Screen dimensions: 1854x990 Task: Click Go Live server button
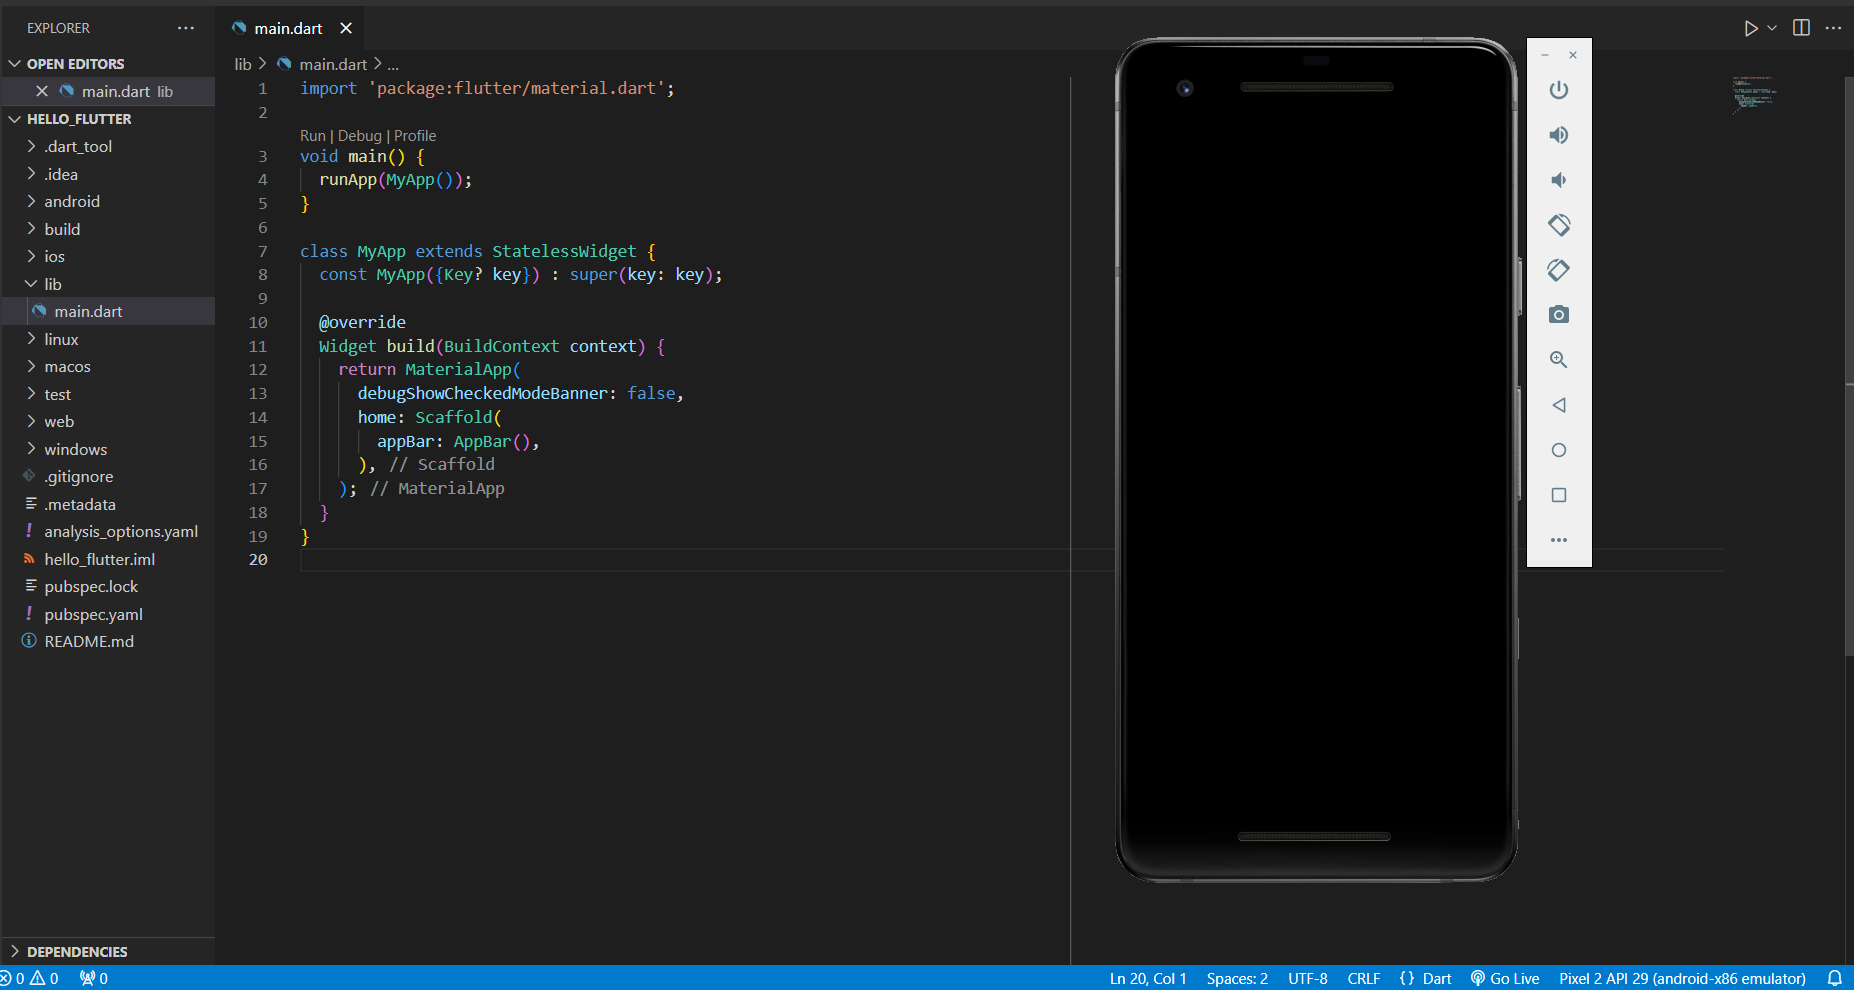tap(1505, 978)
